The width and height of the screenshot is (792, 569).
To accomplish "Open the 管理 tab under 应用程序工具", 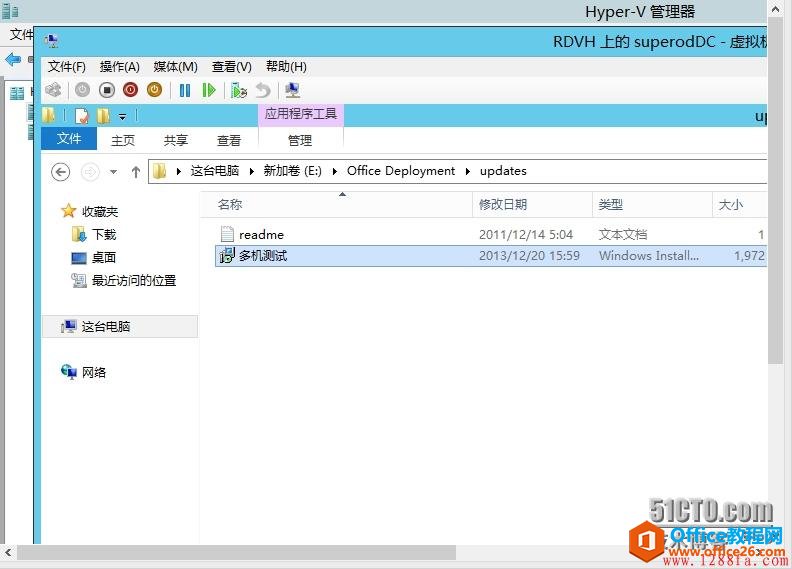I will (300, 140).
